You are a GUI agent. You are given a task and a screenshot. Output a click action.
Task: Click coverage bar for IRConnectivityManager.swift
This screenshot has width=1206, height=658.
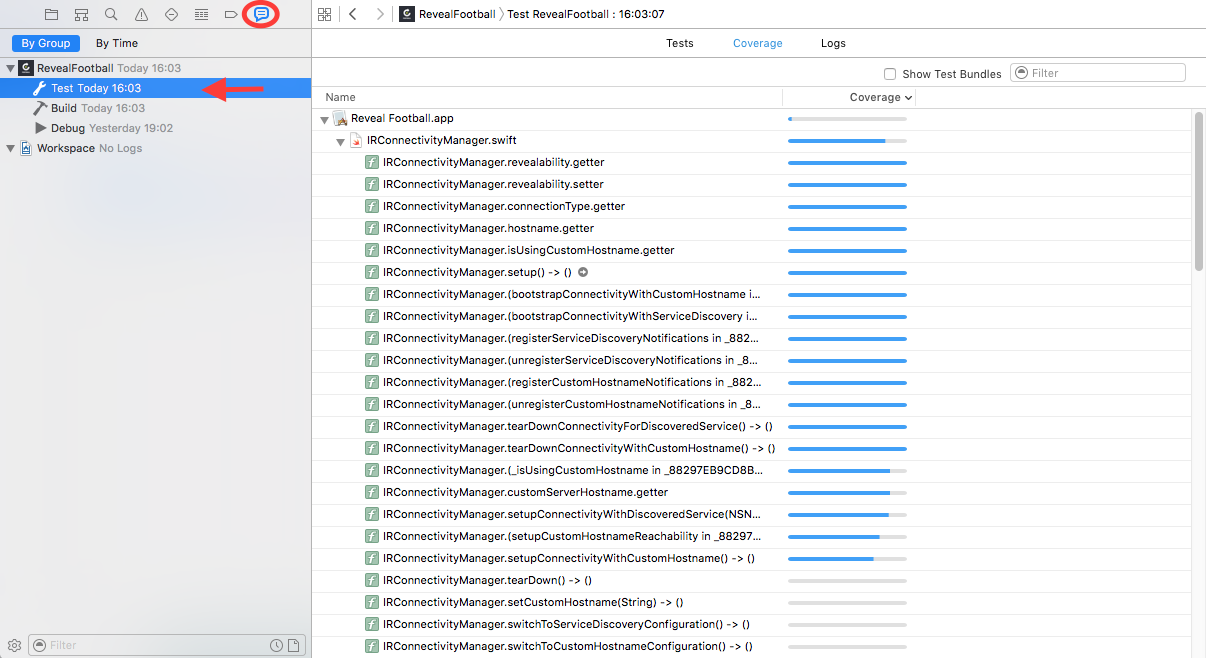pos(847,141)
